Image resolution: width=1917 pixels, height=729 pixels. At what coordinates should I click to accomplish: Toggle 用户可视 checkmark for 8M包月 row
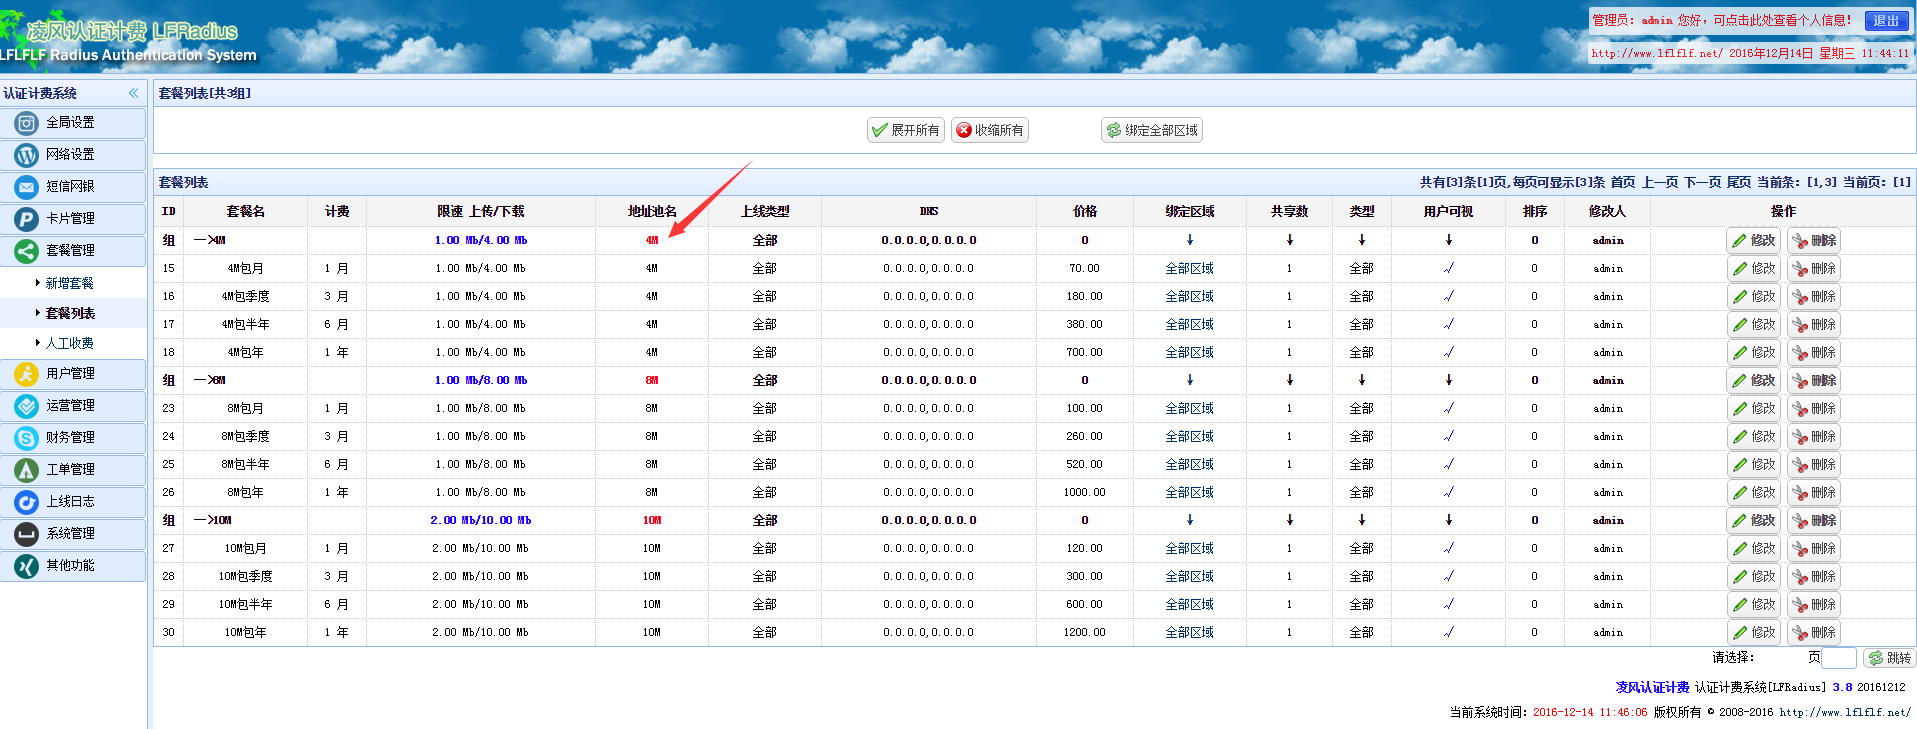pos(1448,409)
